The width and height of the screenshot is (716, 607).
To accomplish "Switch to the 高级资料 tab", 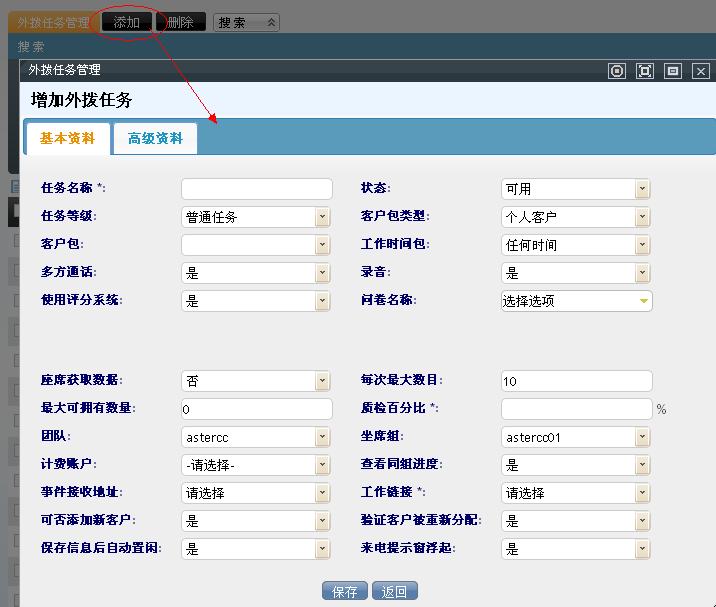I will pyautogui.click(x=155, y=139).
